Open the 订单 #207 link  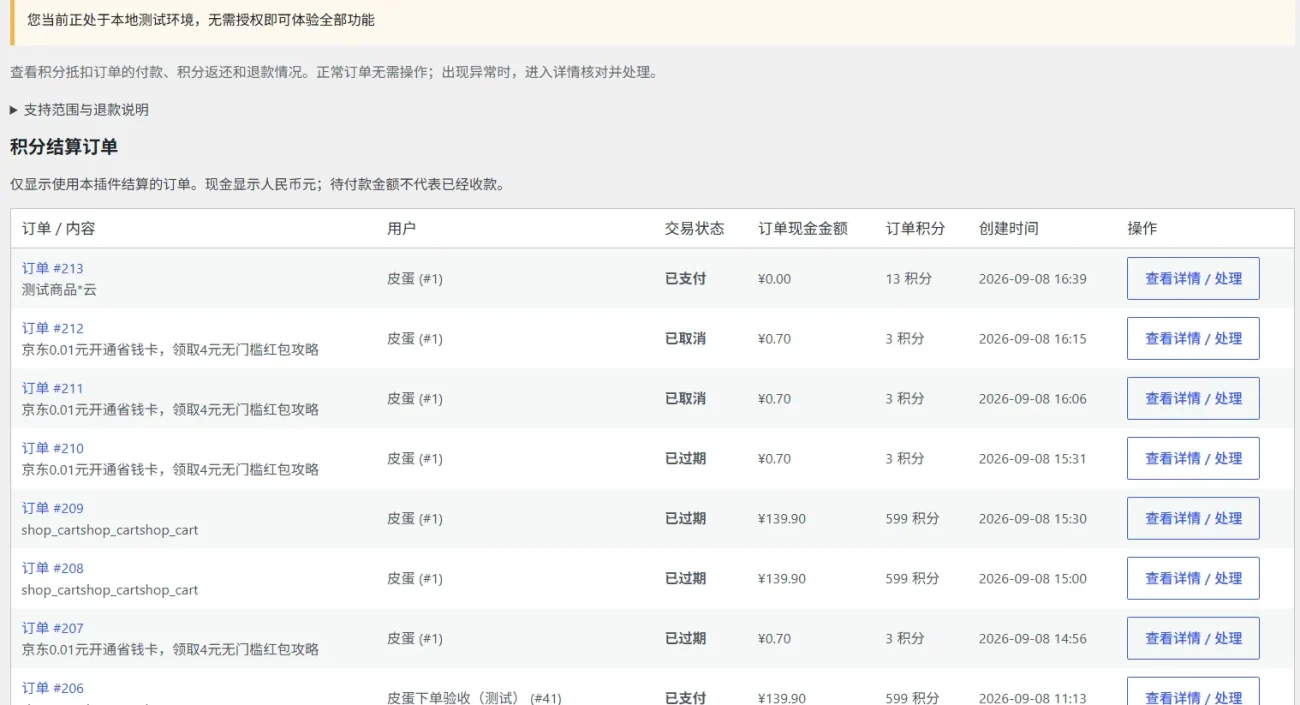[53, 628]
